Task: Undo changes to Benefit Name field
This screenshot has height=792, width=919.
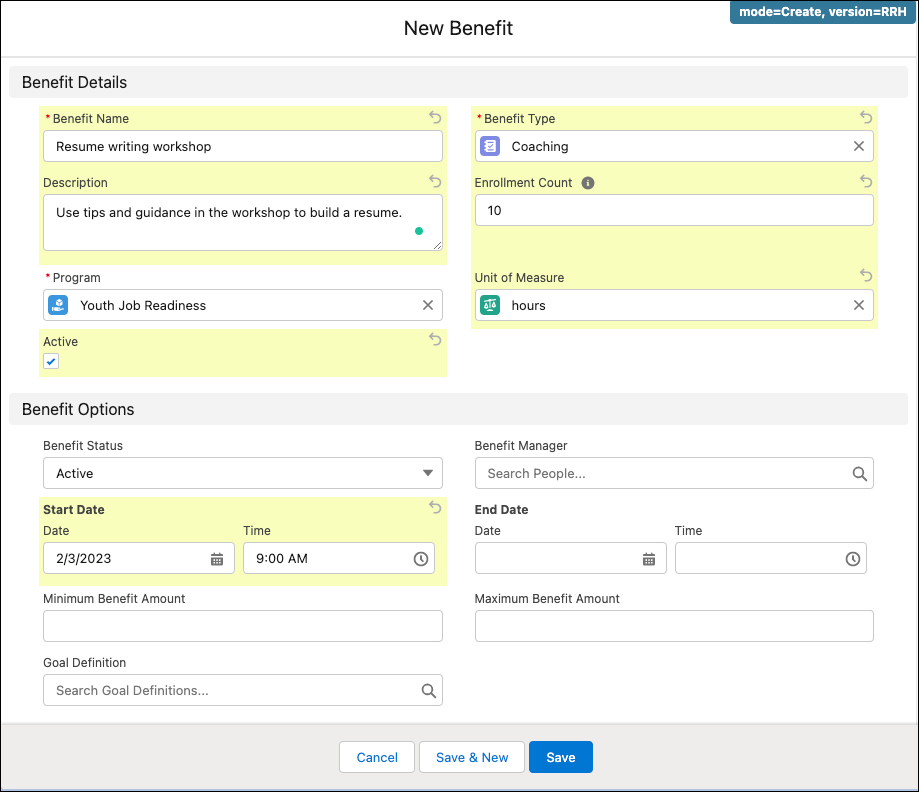Action: click(435, 117)
